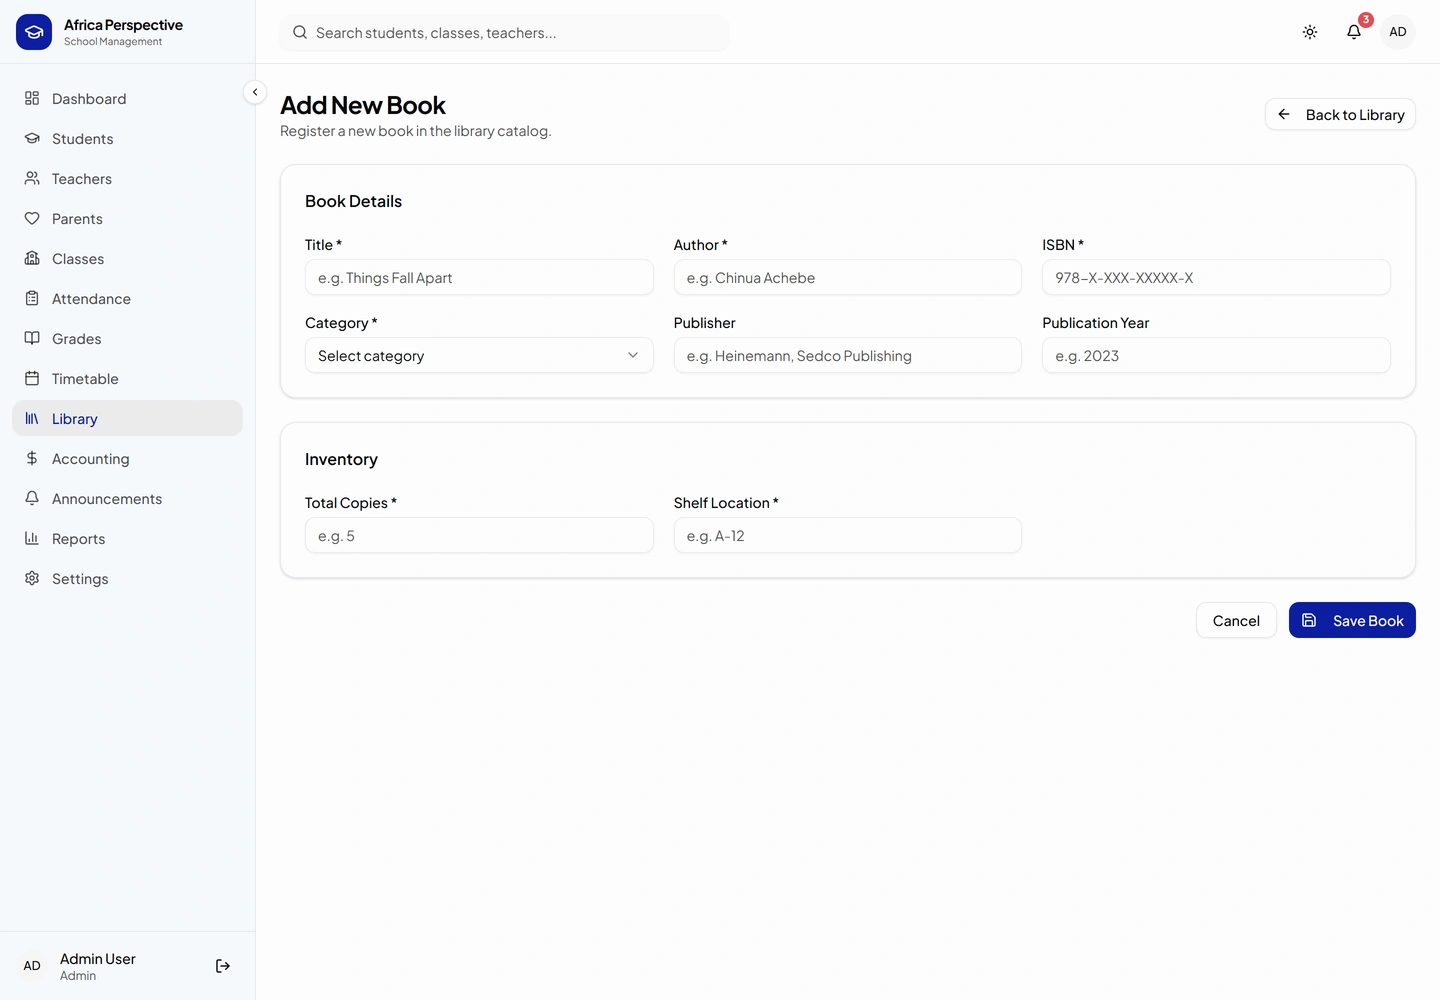Click the Accounting dollar sign icon

click(x=32, y=458)
